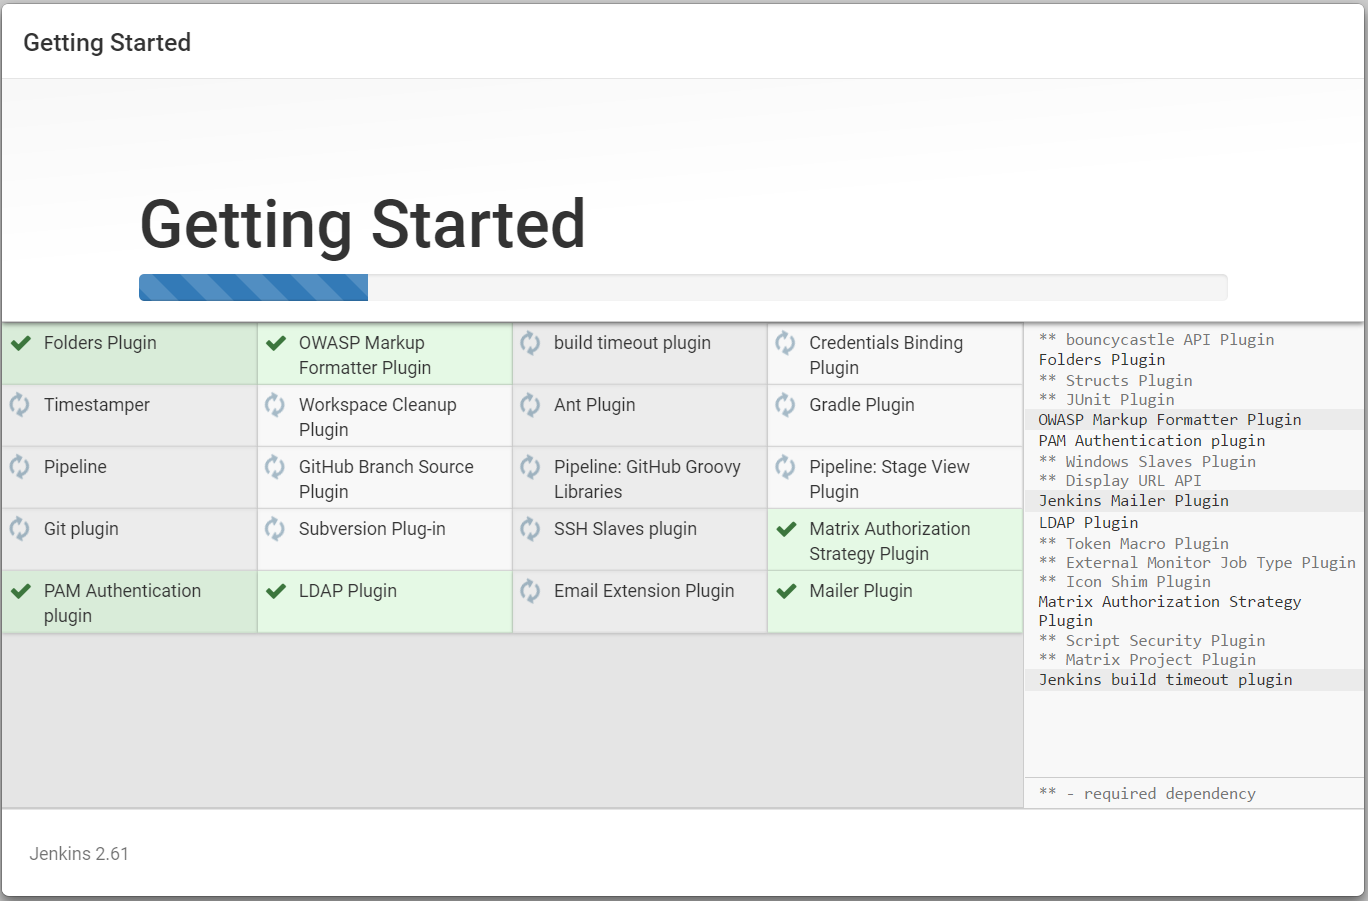The height and width of the screenshot is (901, 1368).
Task: Click the 'Timestamper' plugin name
Action: 97,405
